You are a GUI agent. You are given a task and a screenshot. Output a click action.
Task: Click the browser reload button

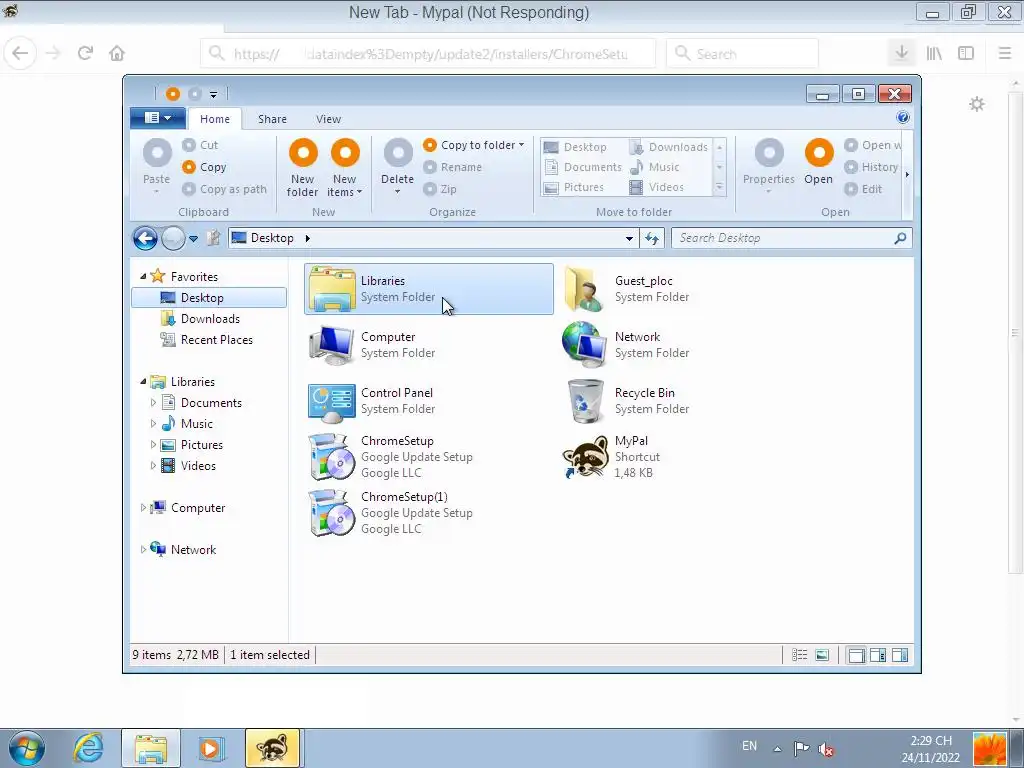pyautogui.click(x=85, y=54)
